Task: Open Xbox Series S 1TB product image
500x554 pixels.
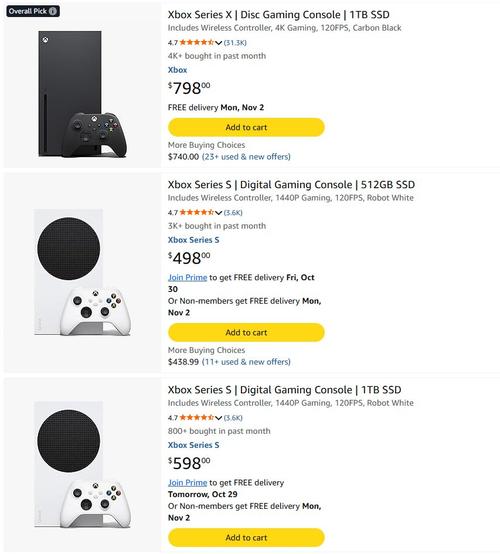Action: click(82, 465)
